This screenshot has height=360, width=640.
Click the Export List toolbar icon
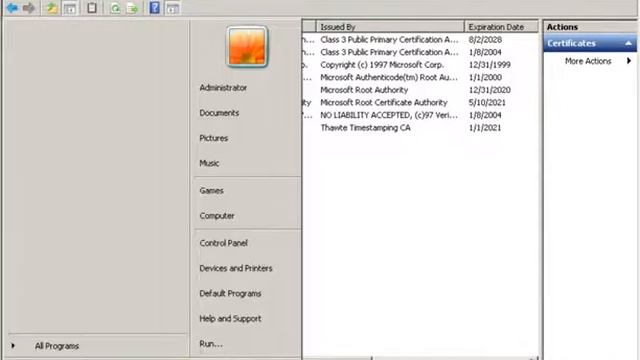[x=132, y=8]
